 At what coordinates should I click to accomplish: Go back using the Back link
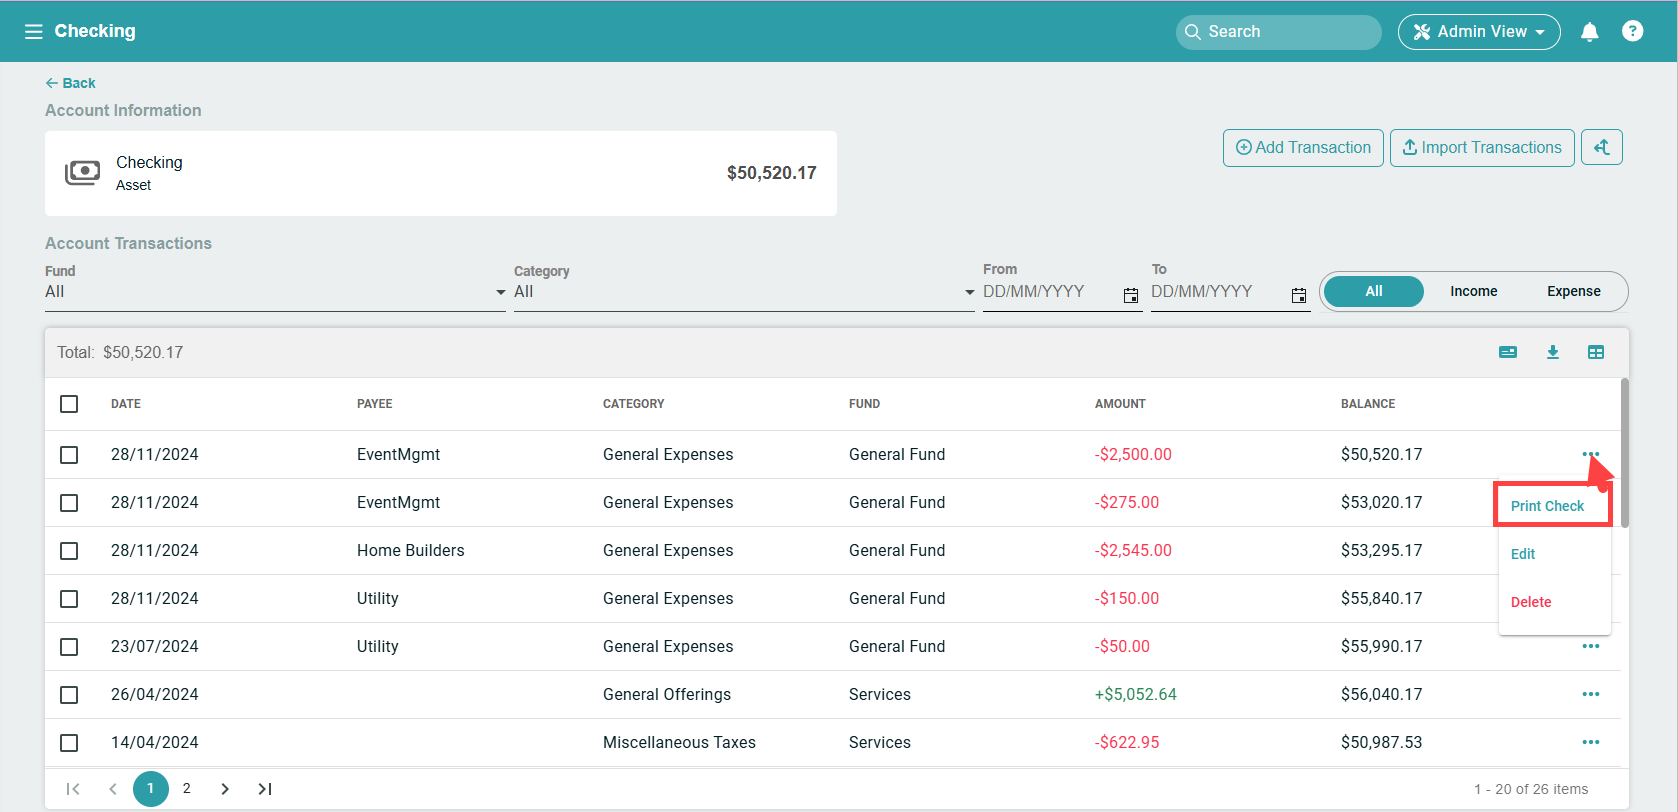point(70,83)
